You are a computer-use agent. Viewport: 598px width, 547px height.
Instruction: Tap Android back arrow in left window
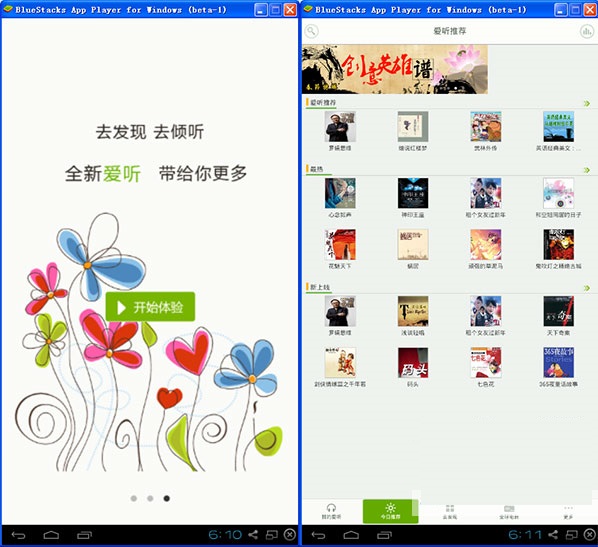click(x=18, y=535)
